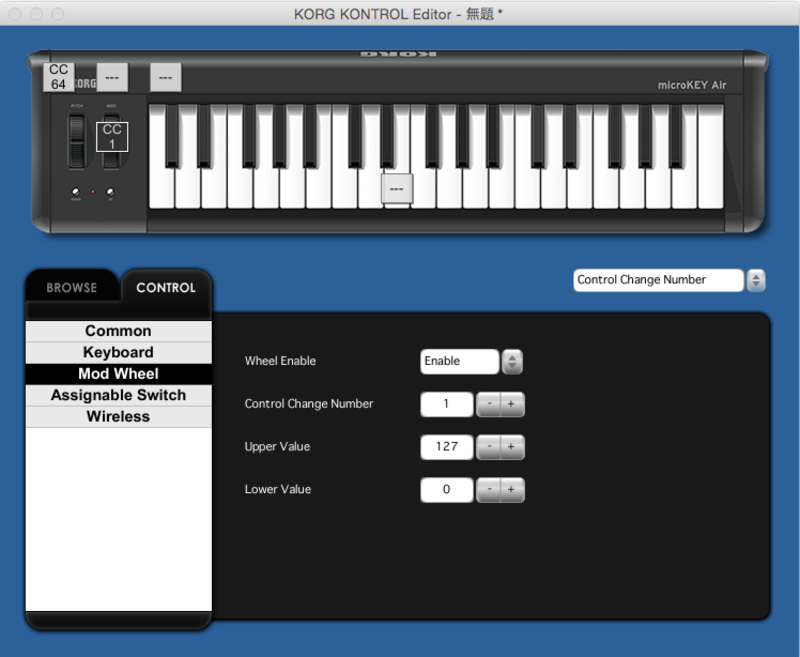Select the '---' label on the piano keys
Image resolution: width=800 pixels, height=657 pixels.
(397, 189)
